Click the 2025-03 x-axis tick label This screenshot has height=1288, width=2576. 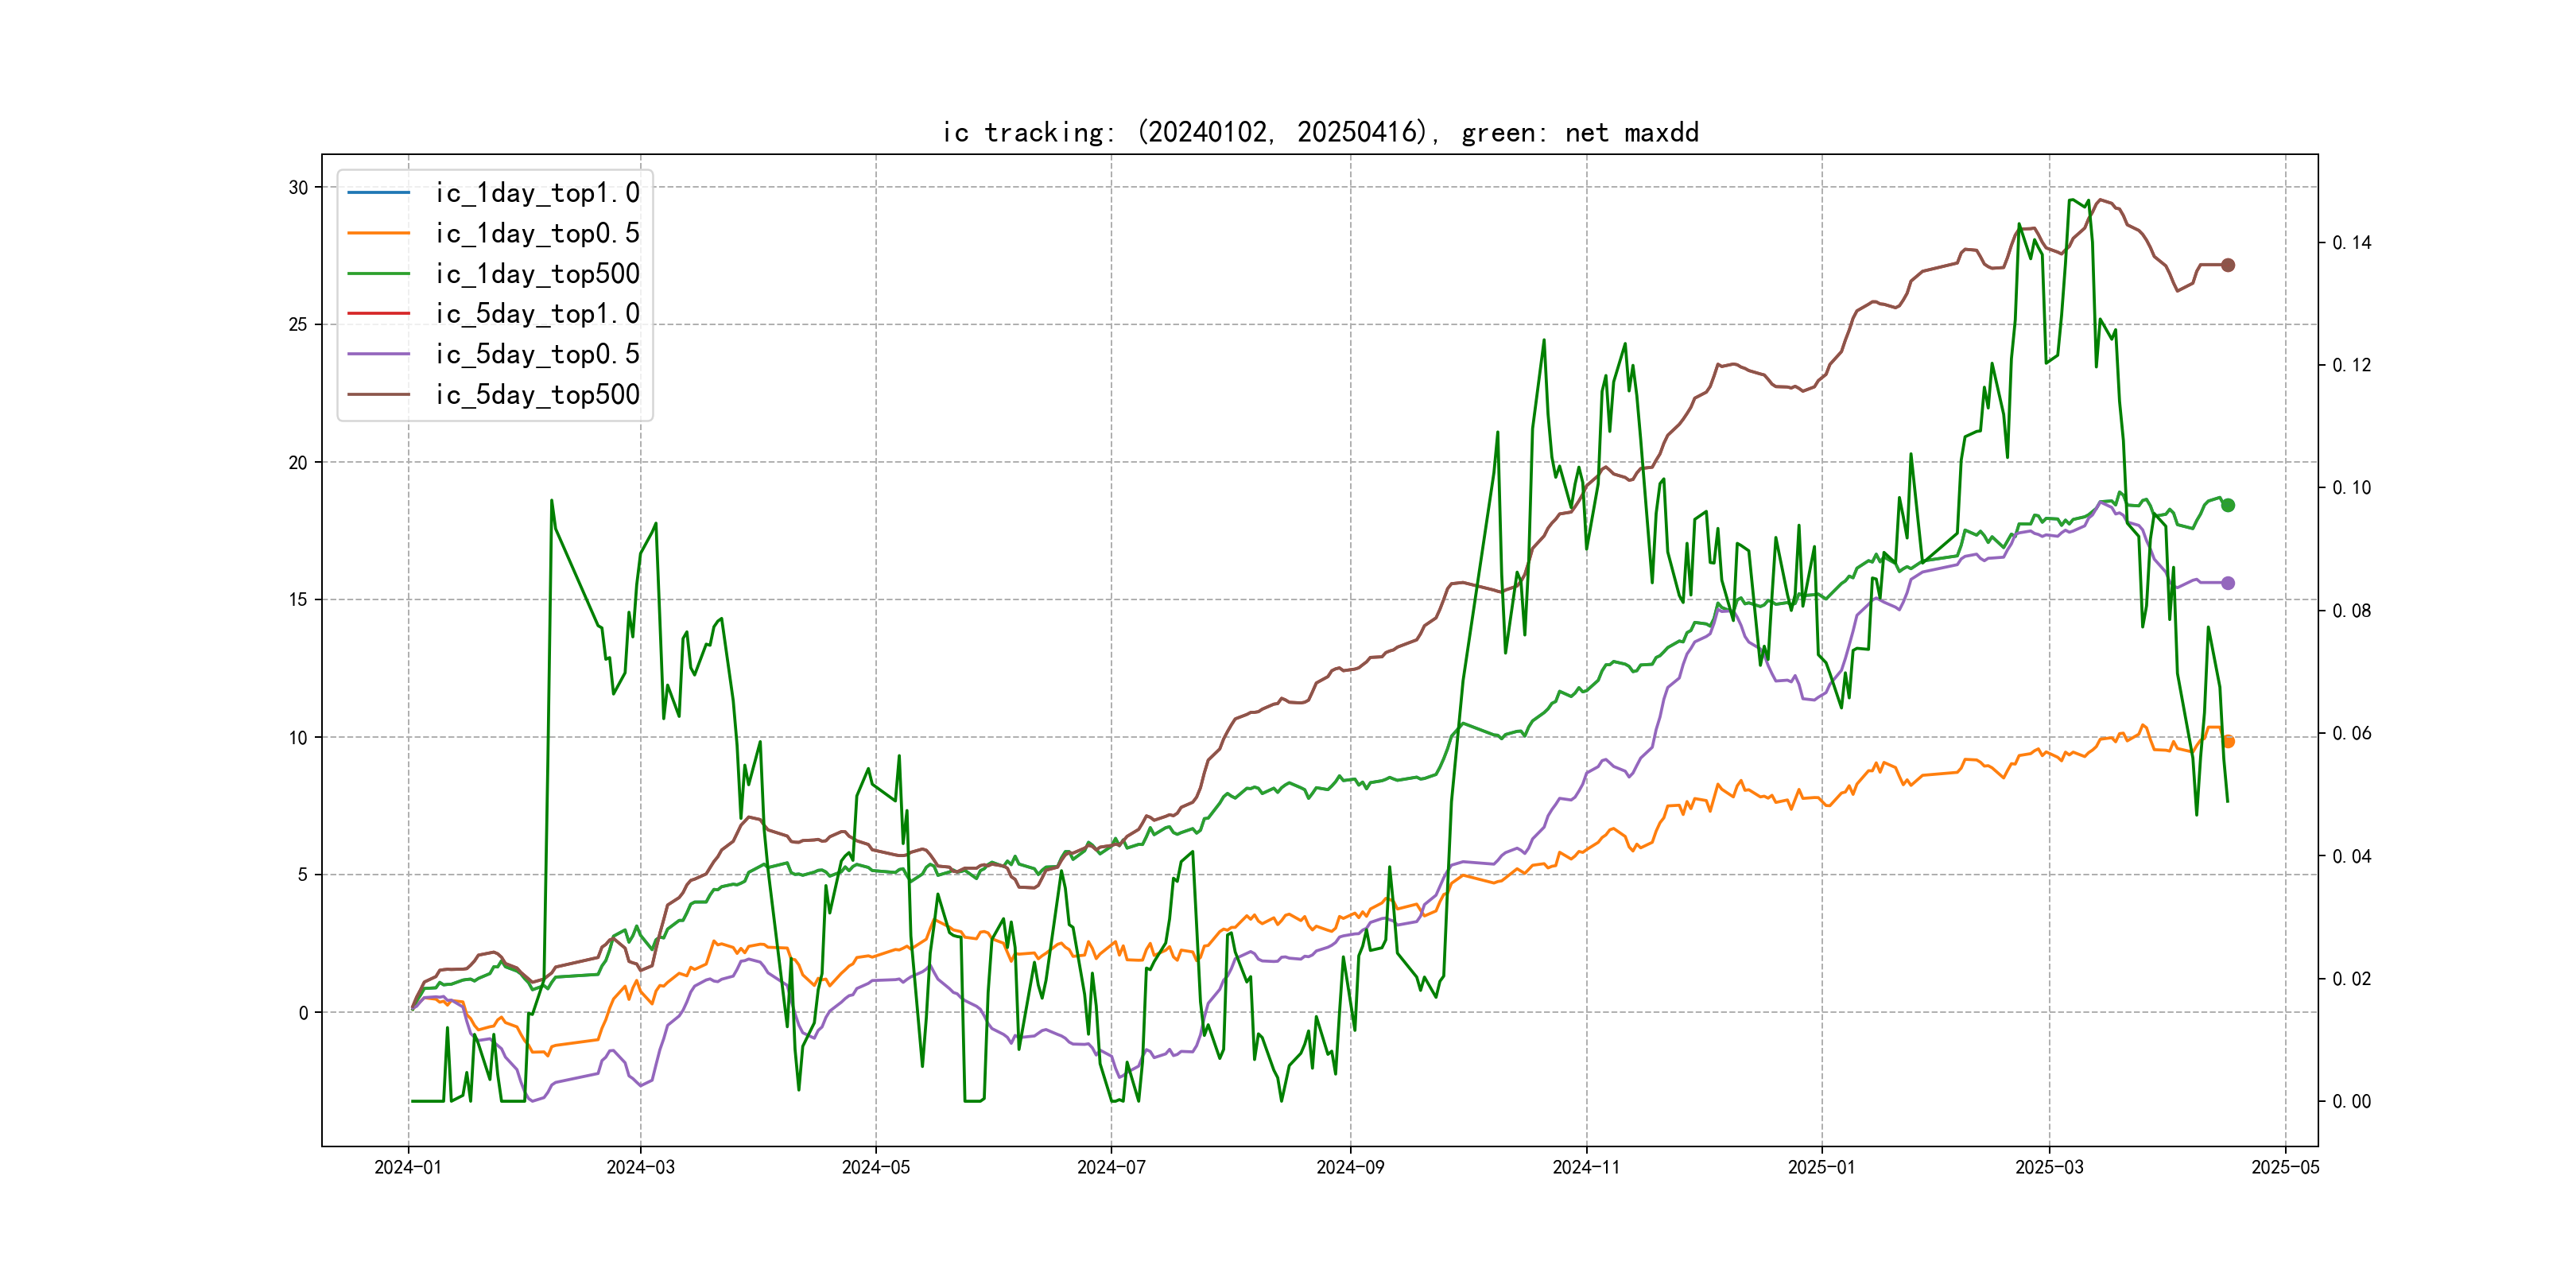(x=2049, y=1167)
